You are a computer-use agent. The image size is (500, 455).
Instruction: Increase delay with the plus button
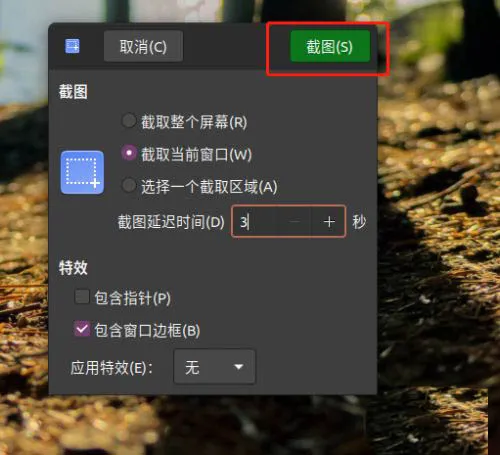[329, 222]
